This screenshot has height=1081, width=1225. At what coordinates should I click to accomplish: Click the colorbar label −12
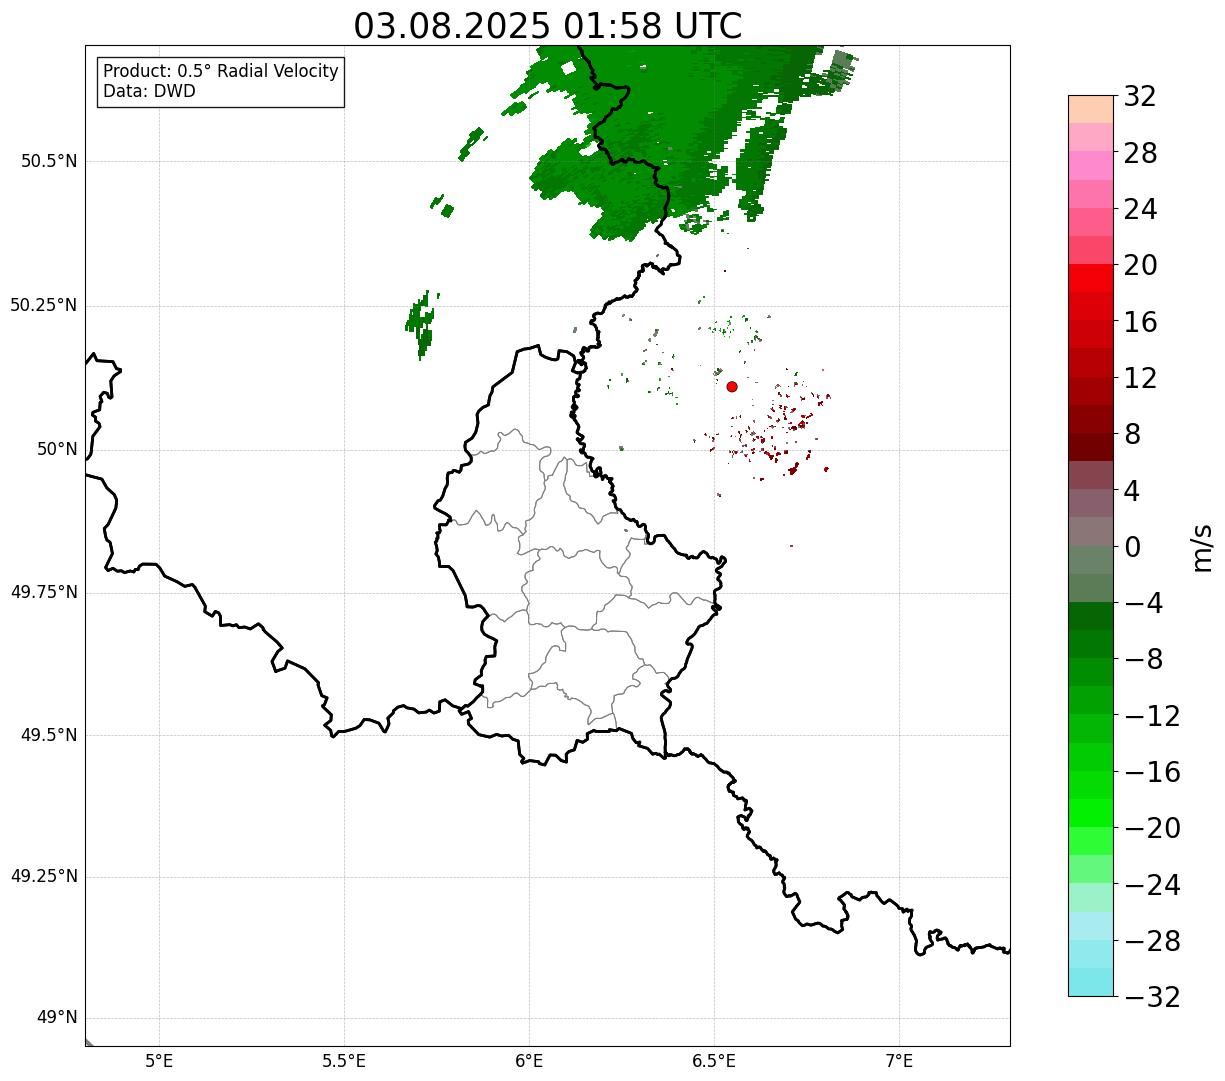click(x=1152, y=716)
